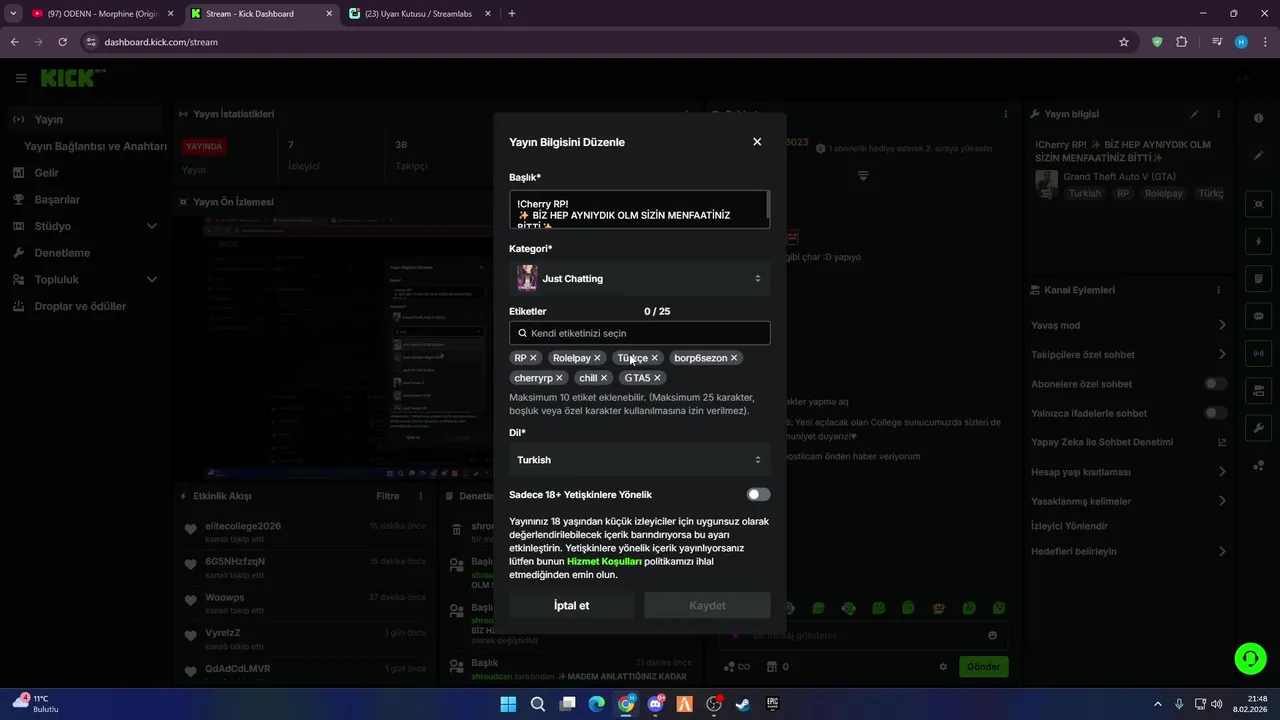Remove the RP tag
The width and height of the screenshot is (1280, 720).
coord(533,358)
